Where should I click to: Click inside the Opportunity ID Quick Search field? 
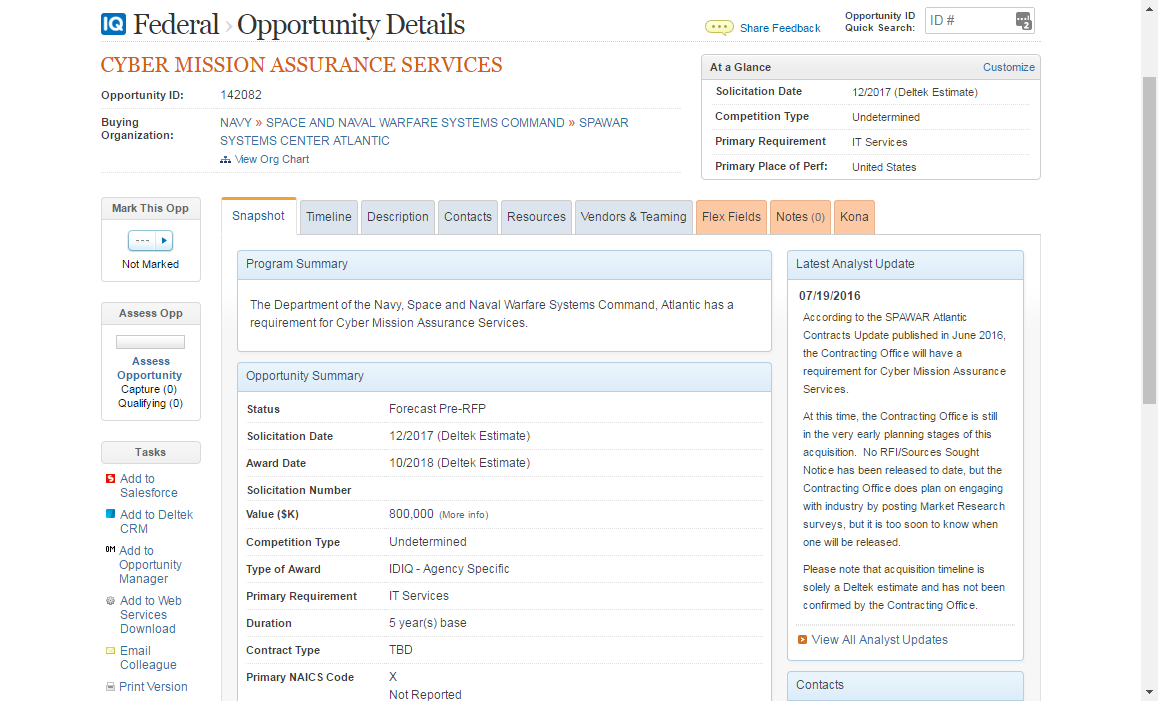[x=965, y=20]
